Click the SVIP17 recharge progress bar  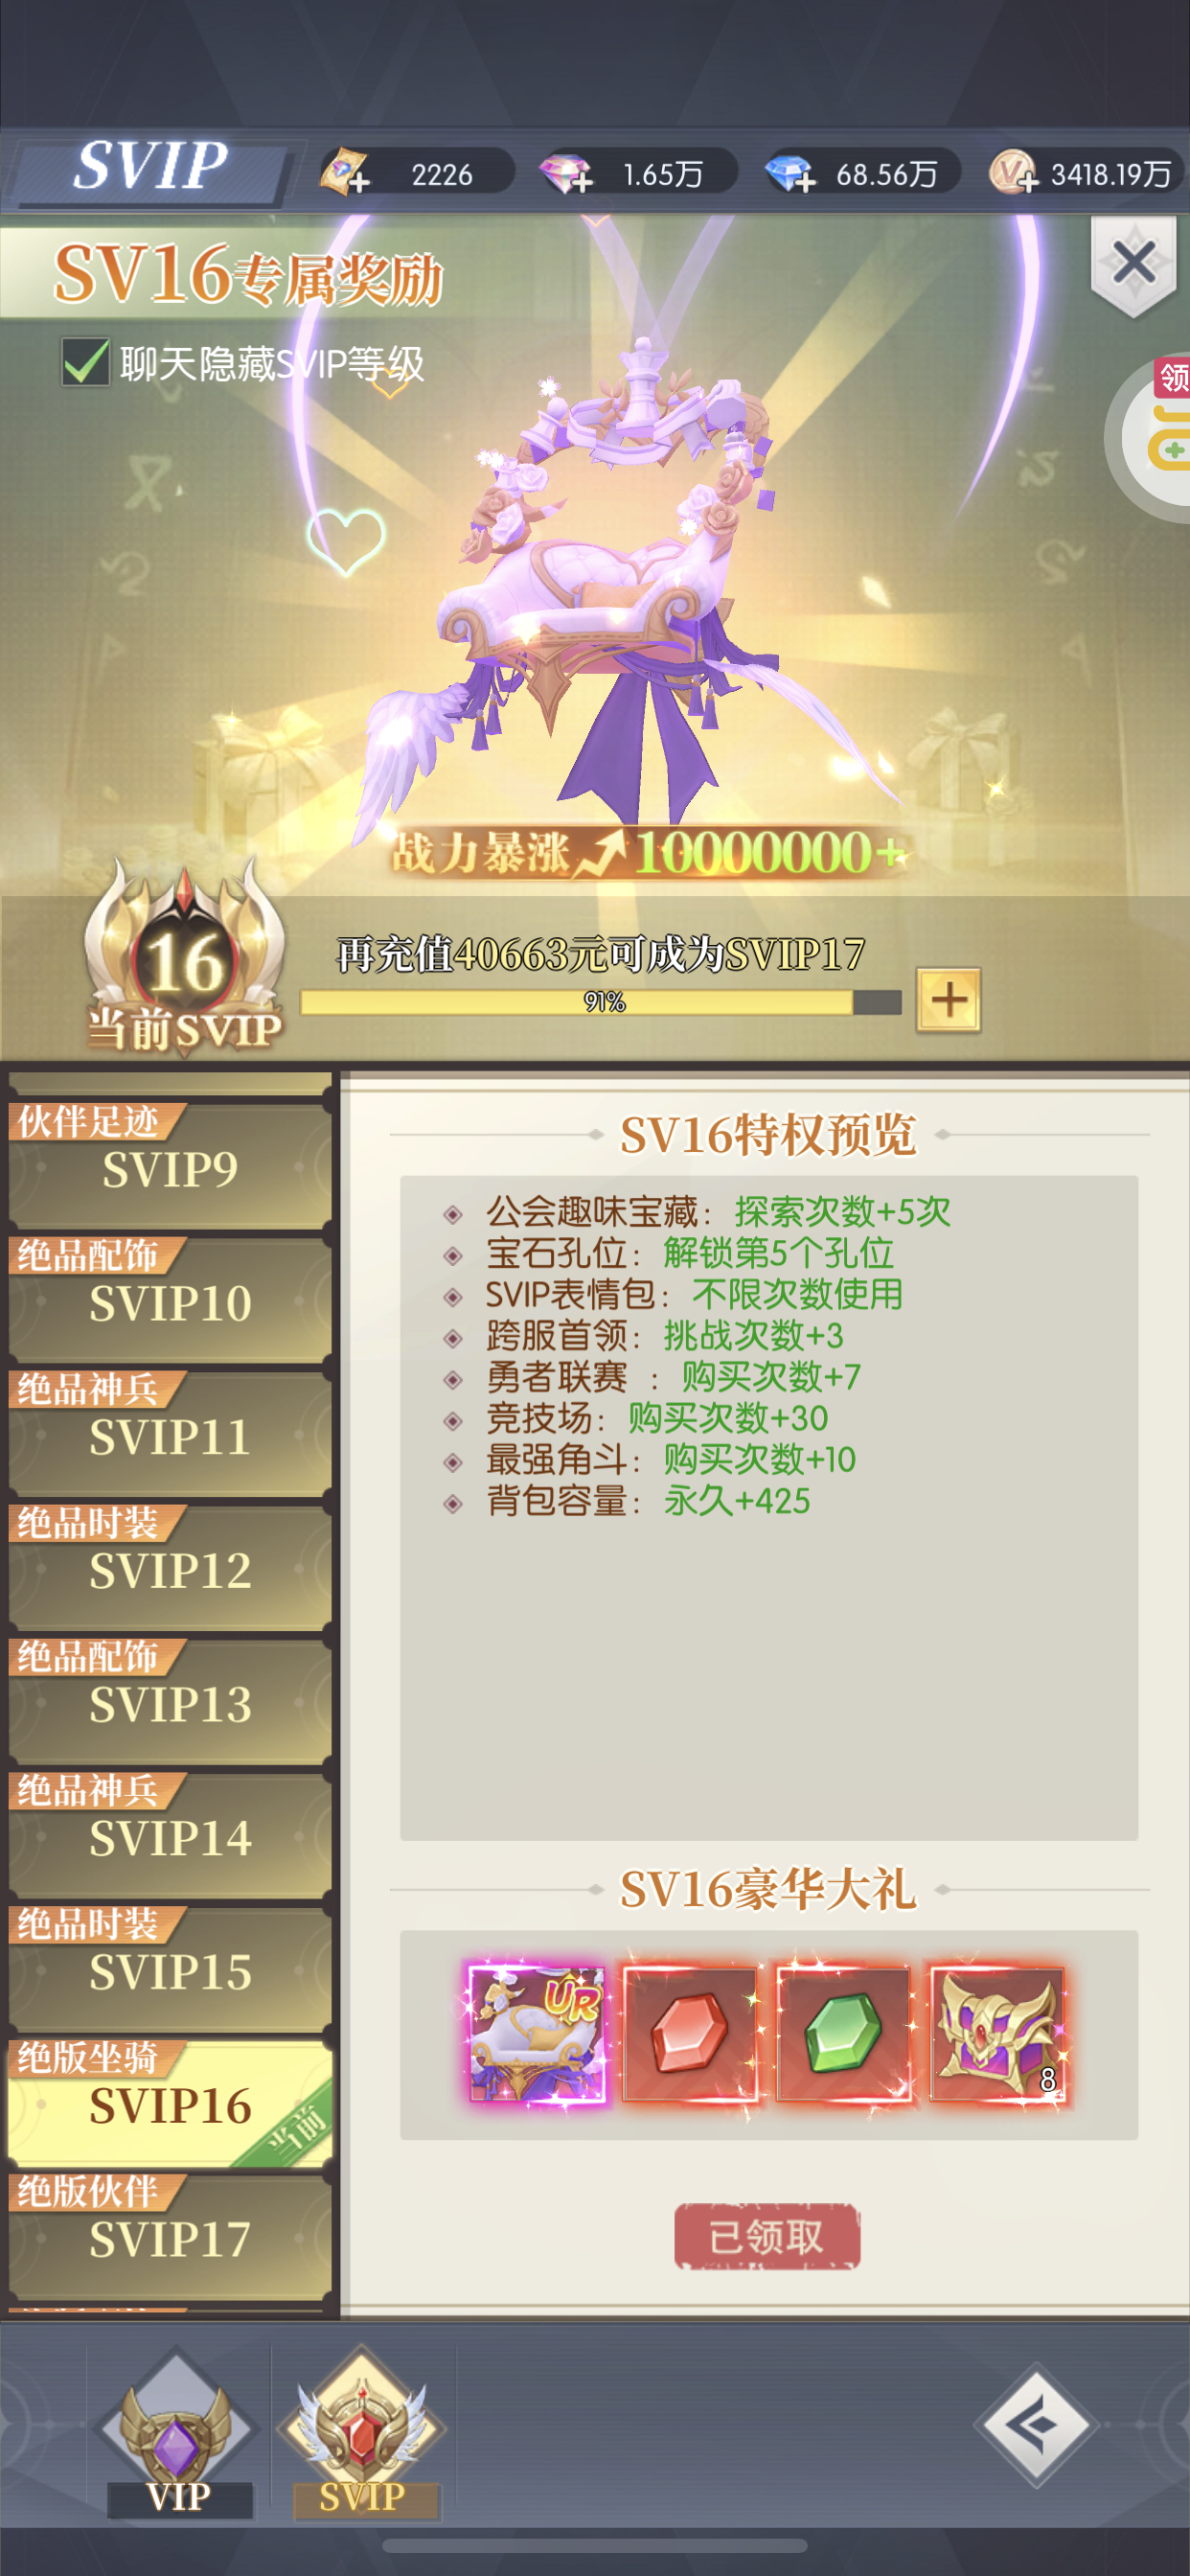tap(601, 1002)
